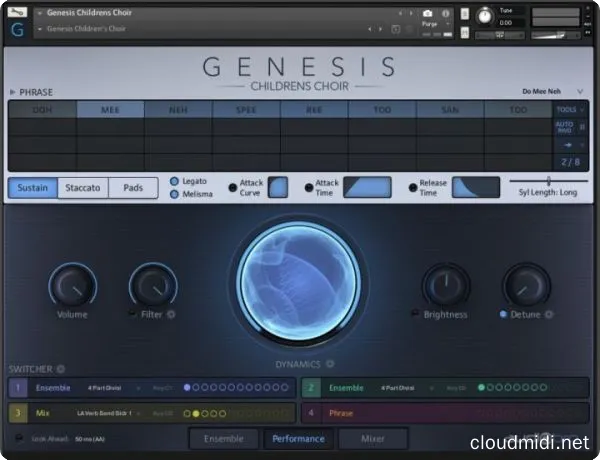Open the Filter settings gear
Viewport: 600px width, 460px height.
point(171,315)
